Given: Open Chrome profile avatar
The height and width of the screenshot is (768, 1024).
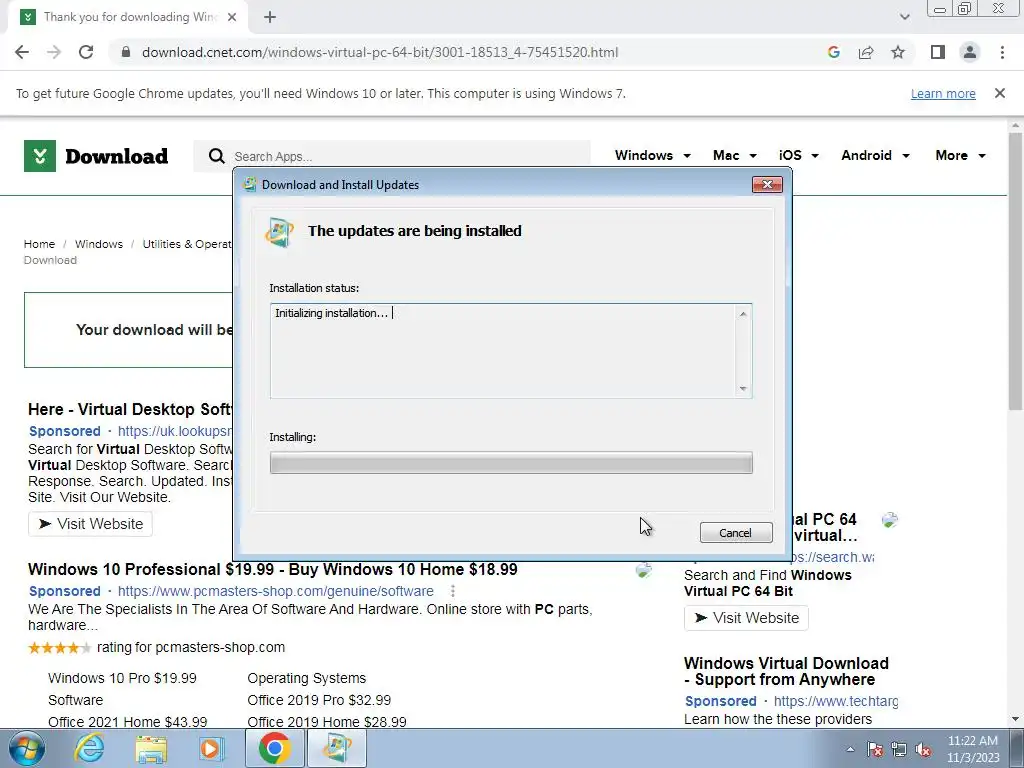Looking at the screenshot, I should click(x=970, y=52).
